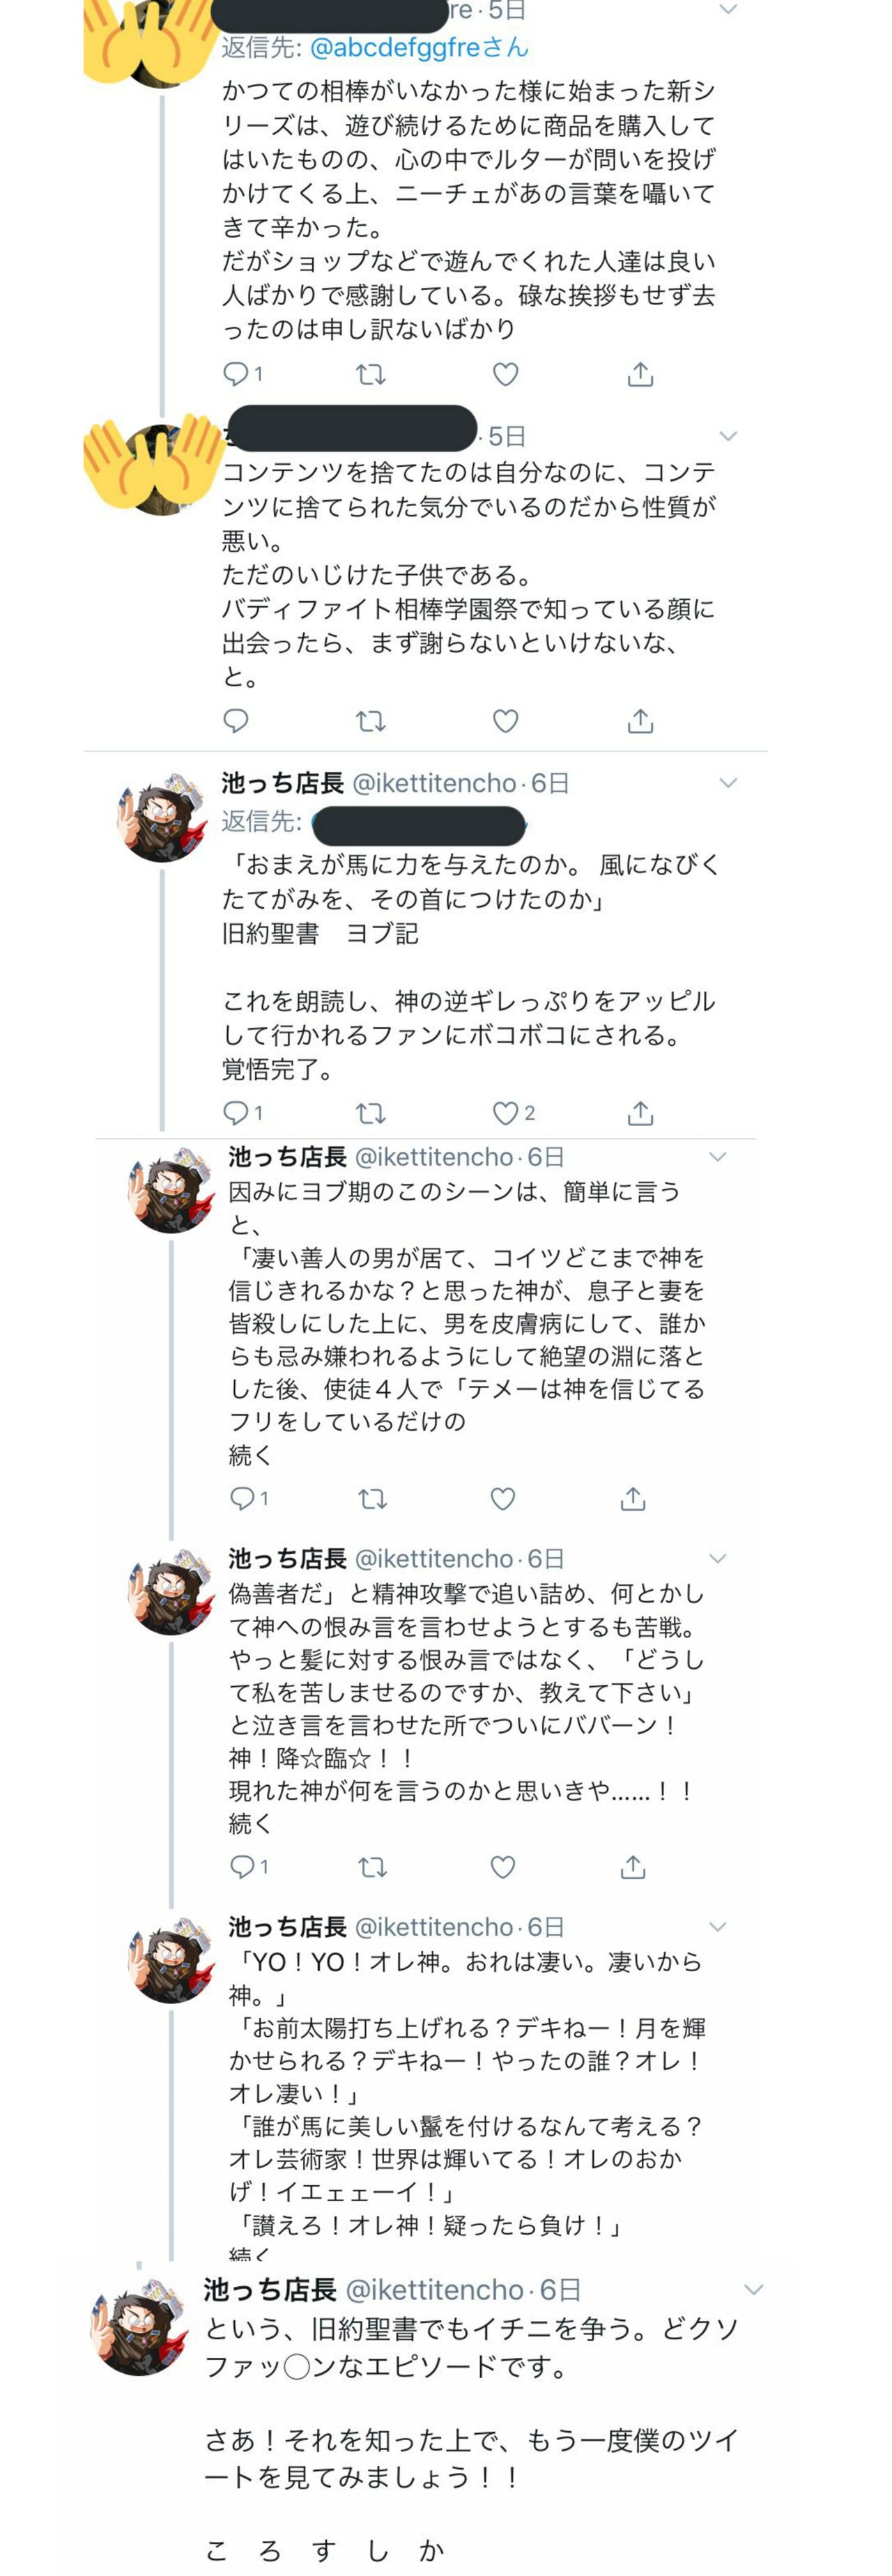Retweet the 新シリーズ tweet
This screenshot has height=2576, width=892.
tap(371, 374)
